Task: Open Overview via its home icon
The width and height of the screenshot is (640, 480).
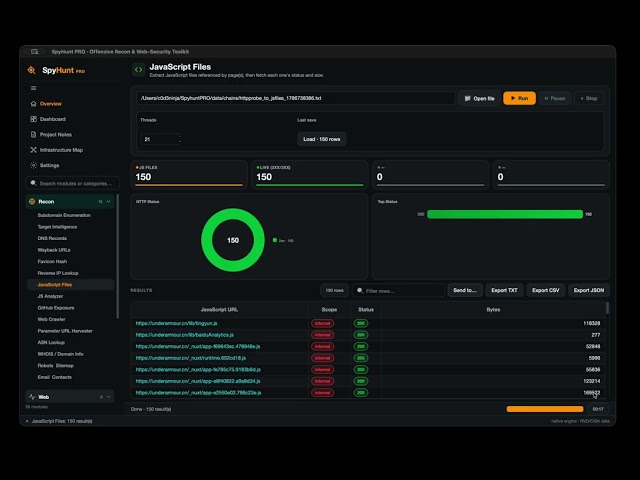Action: (33, 104)
